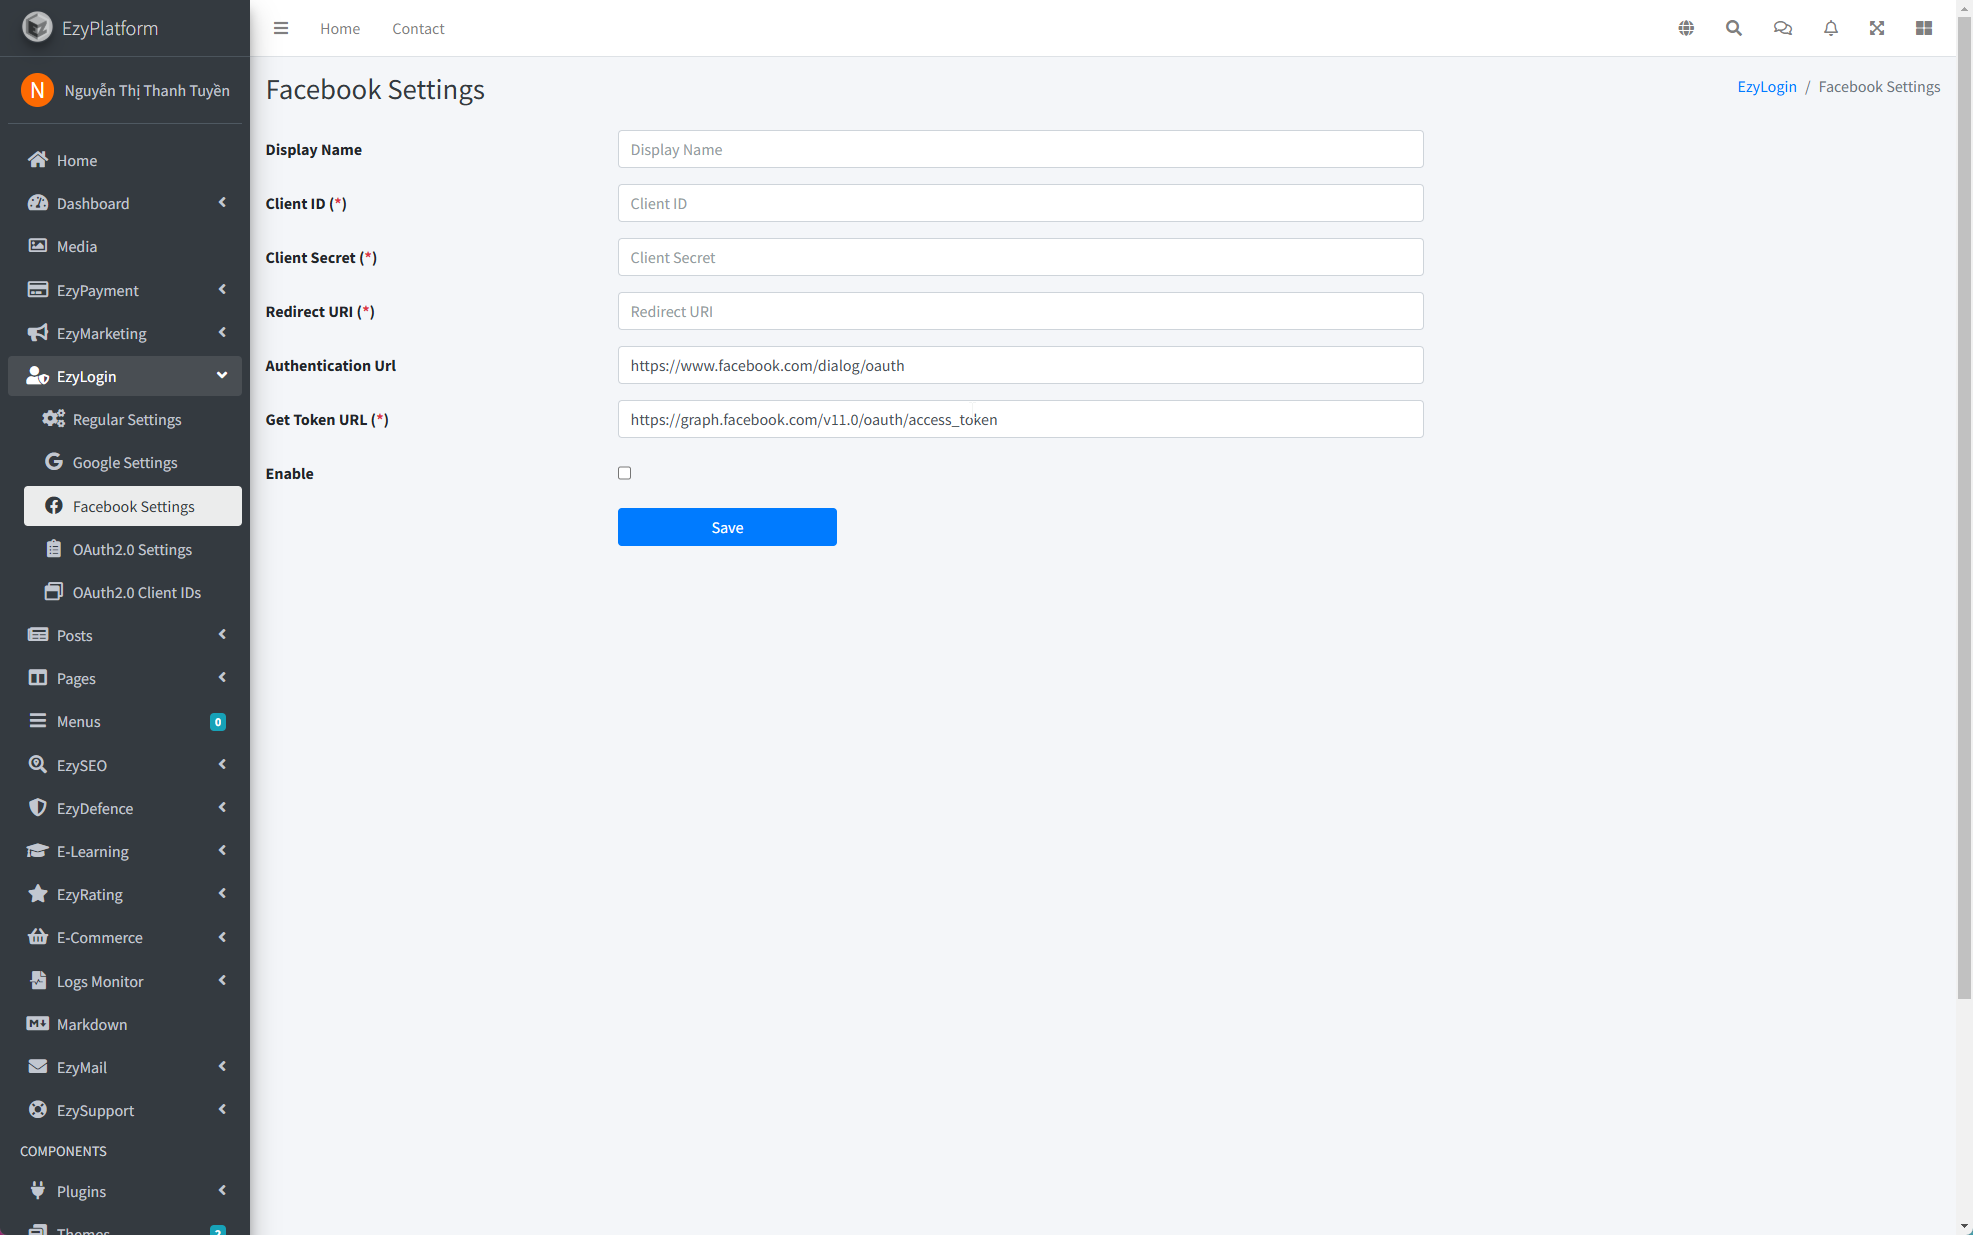Click the OAuth2.0 Client IDs icon
The image size is (1973, 1235).
[x=54, y=592]
